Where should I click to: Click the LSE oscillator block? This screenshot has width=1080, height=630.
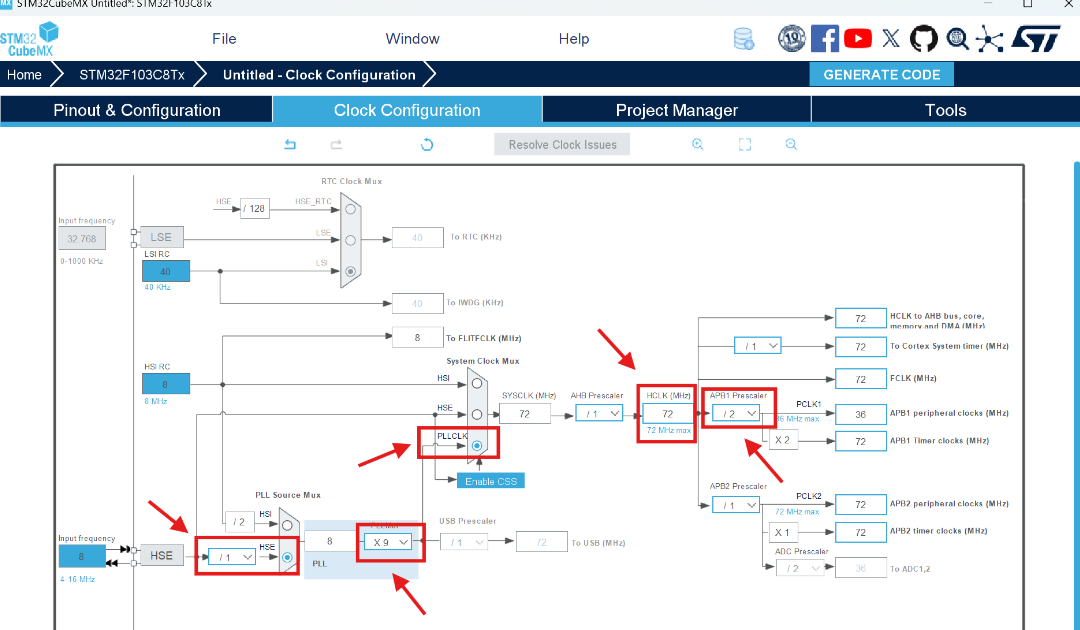(162, 237)
